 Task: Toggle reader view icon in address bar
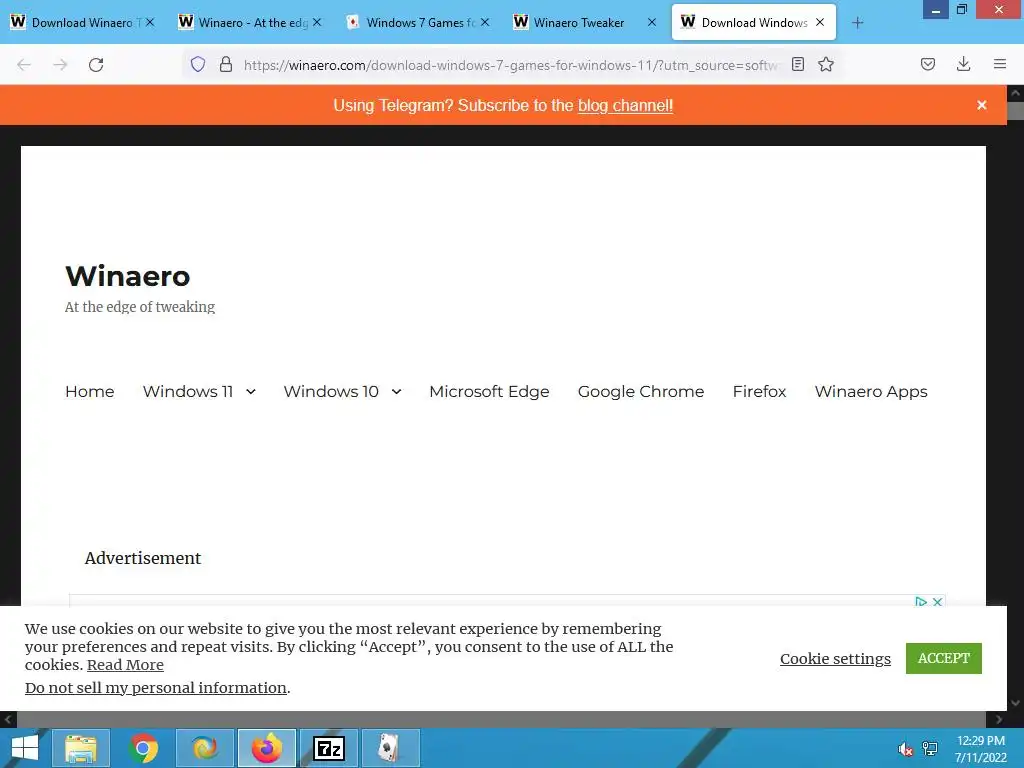pyautogui.click(x=797, y=64)
